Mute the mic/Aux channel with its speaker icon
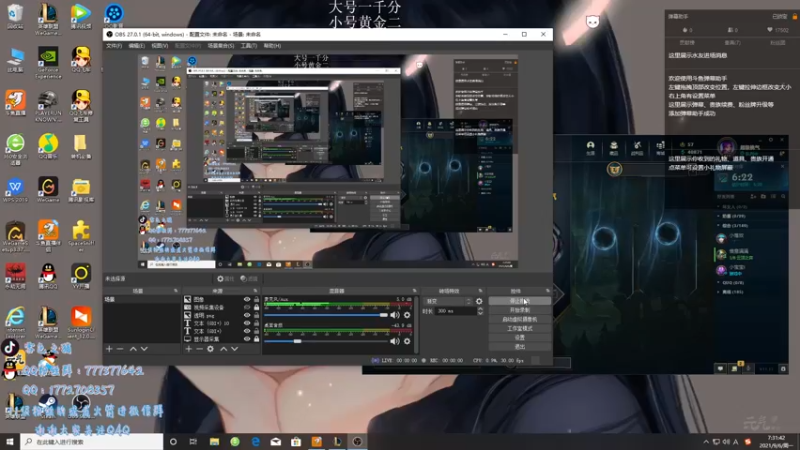This screenshot has height=450, width=800. click(394, 315)
